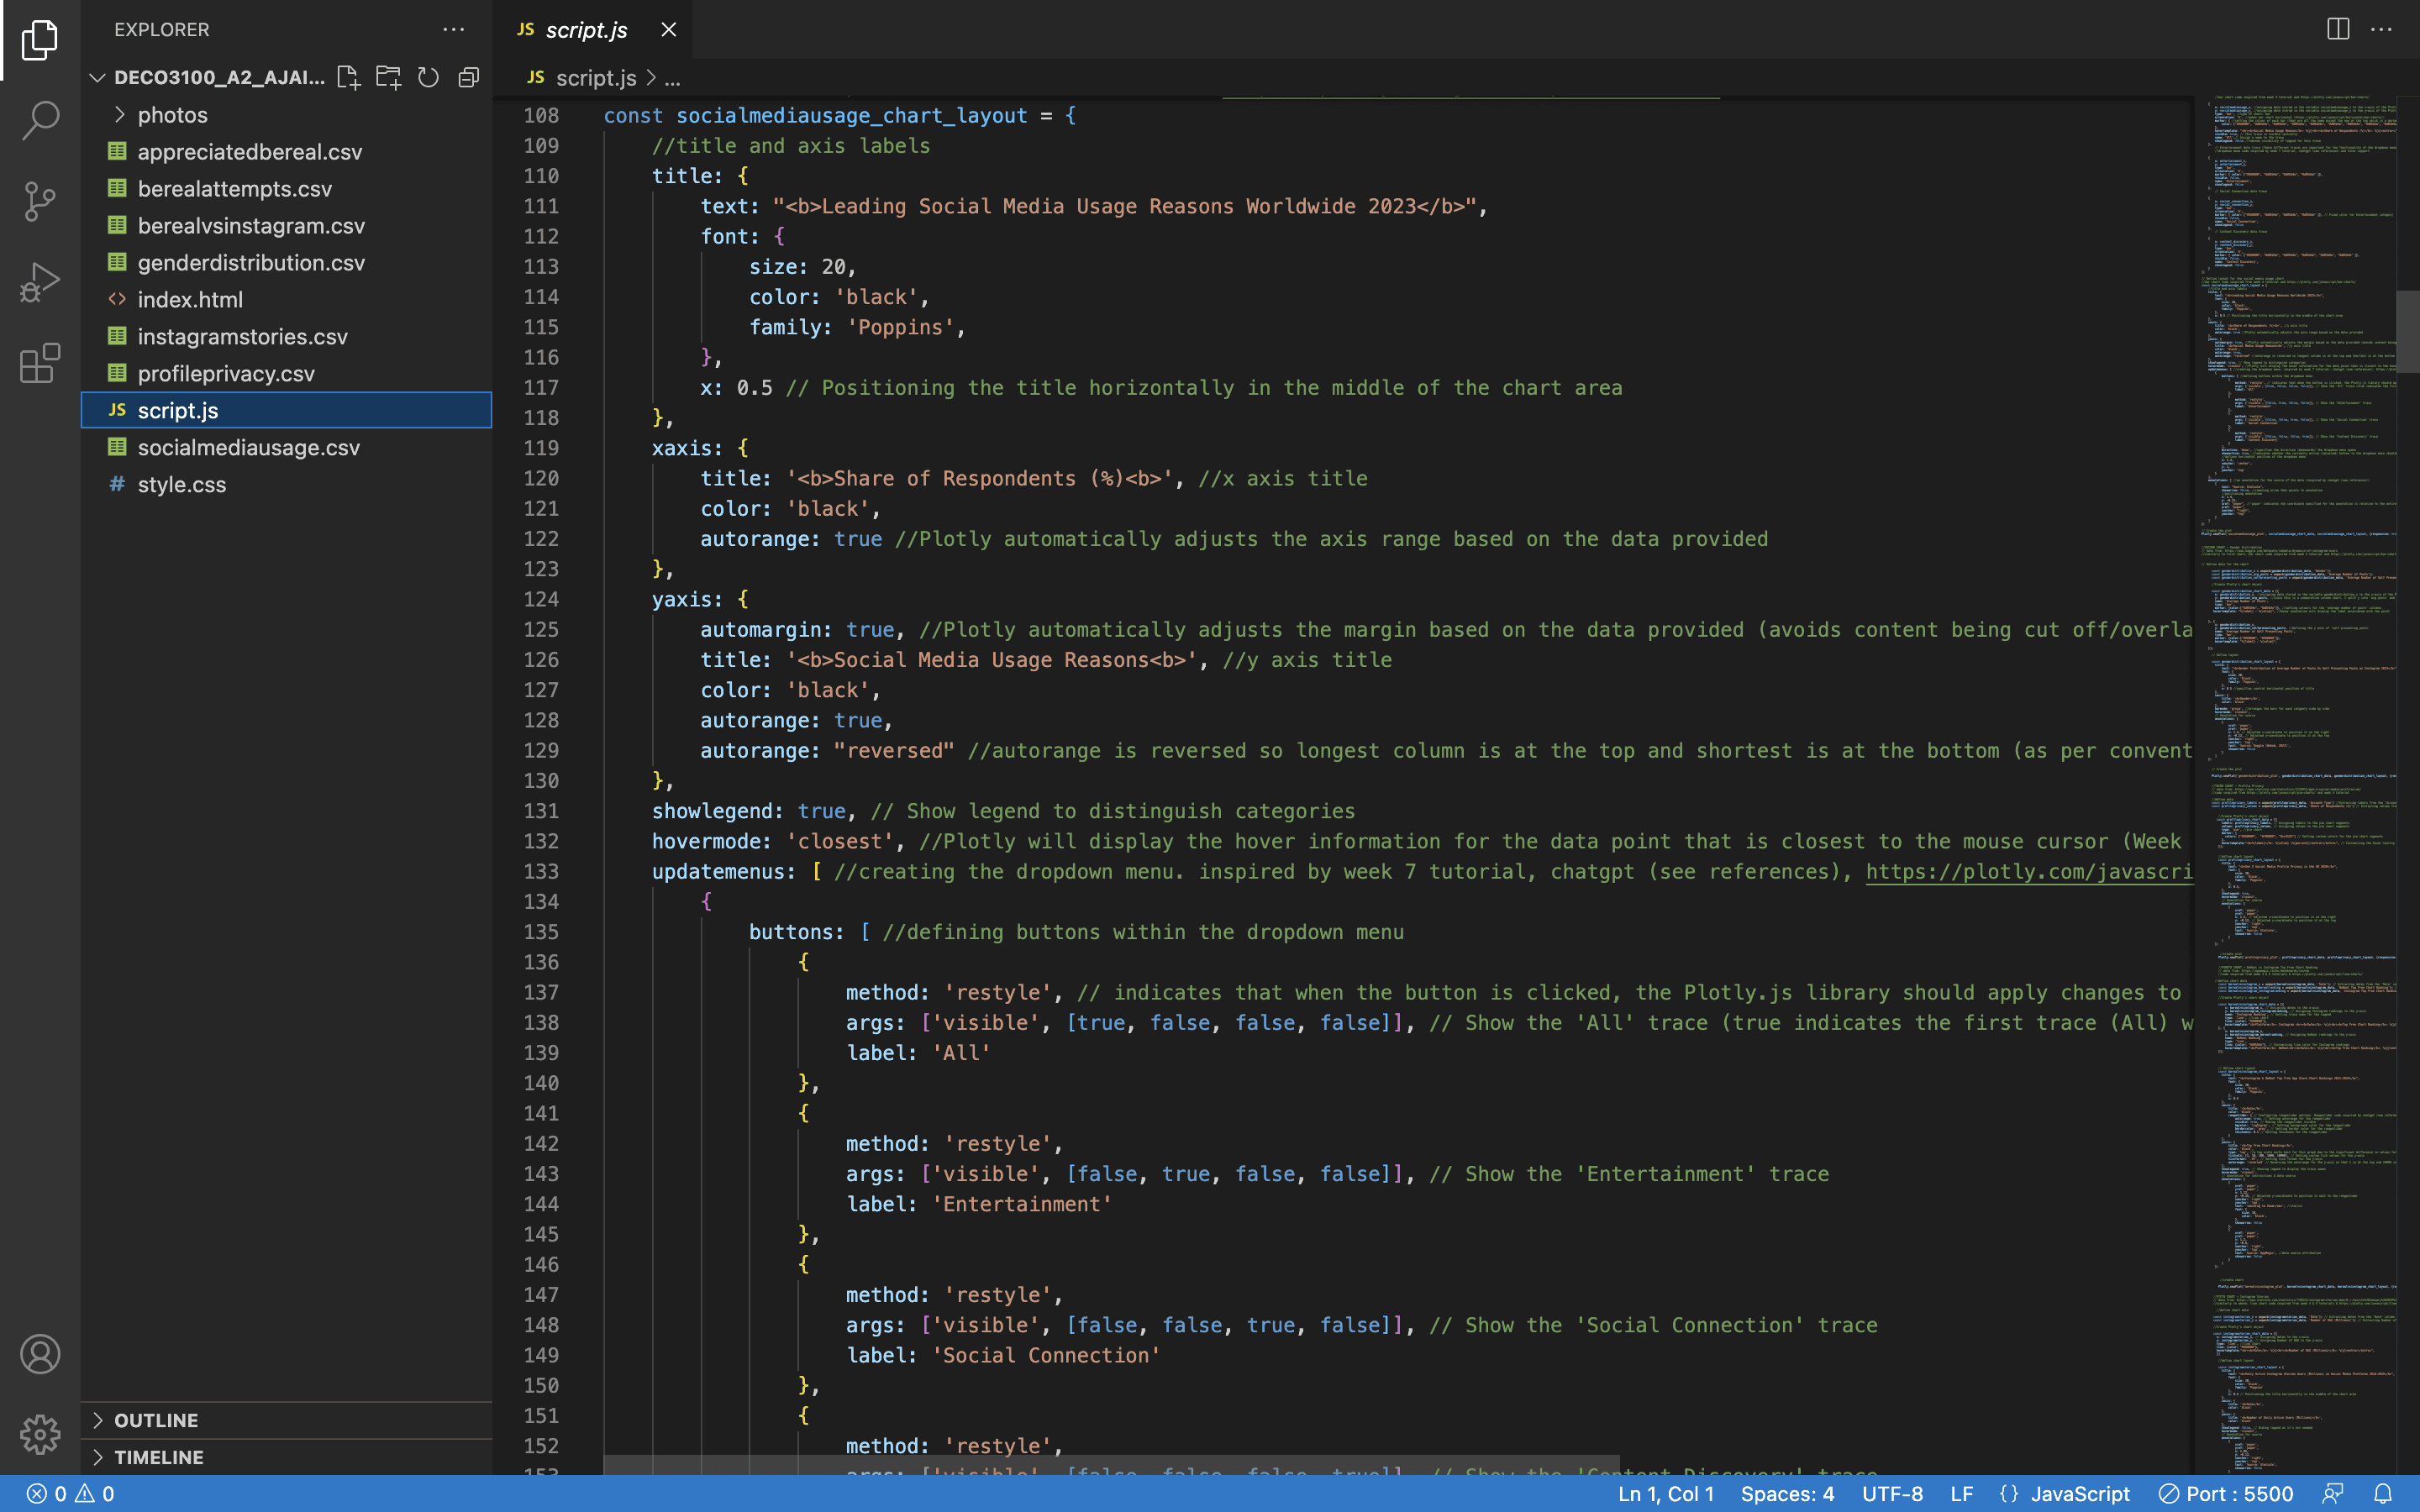This screenshot has width=2420, height=1512.
Task: Split the editor to the right
Action: pyautogui.click(x=2337, y=29)
